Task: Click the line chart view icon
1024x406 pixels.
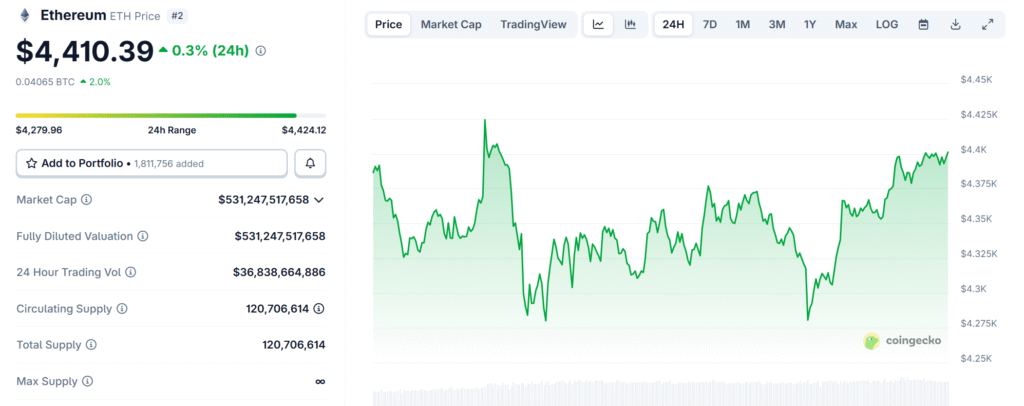Action: [598, 24]
